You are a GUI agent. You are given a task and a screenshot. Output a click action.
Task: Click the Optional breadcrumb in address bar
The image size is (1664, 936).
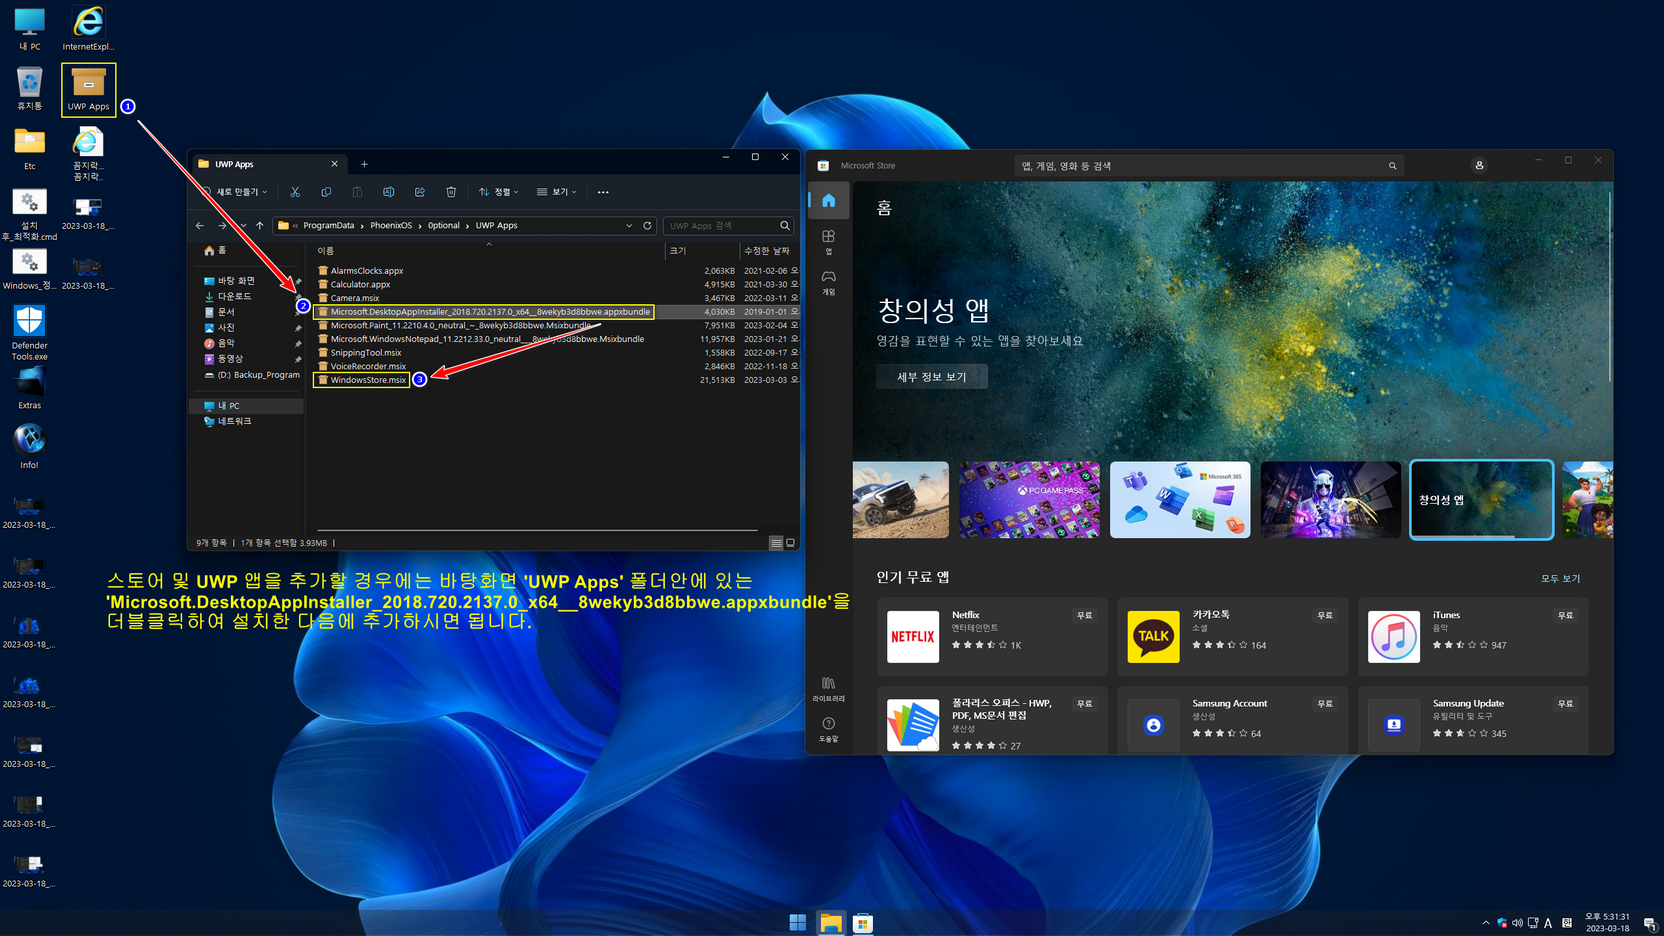[x=444, y=226]
